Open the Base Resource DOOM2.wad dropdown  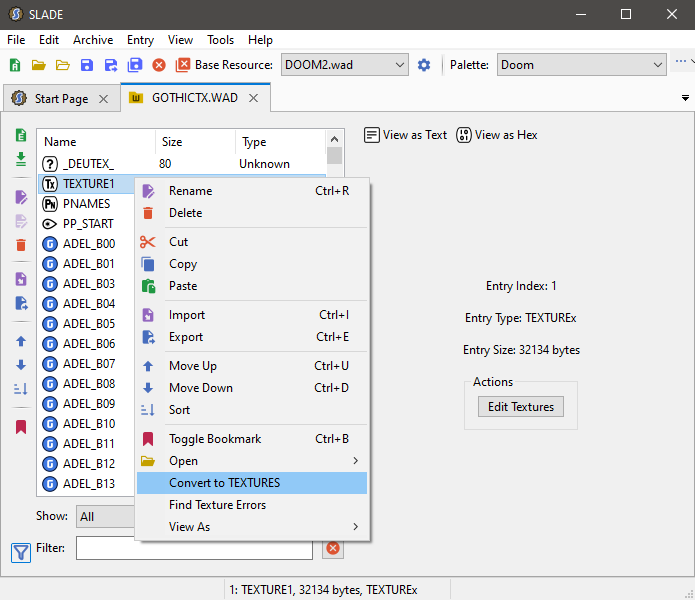344,65
